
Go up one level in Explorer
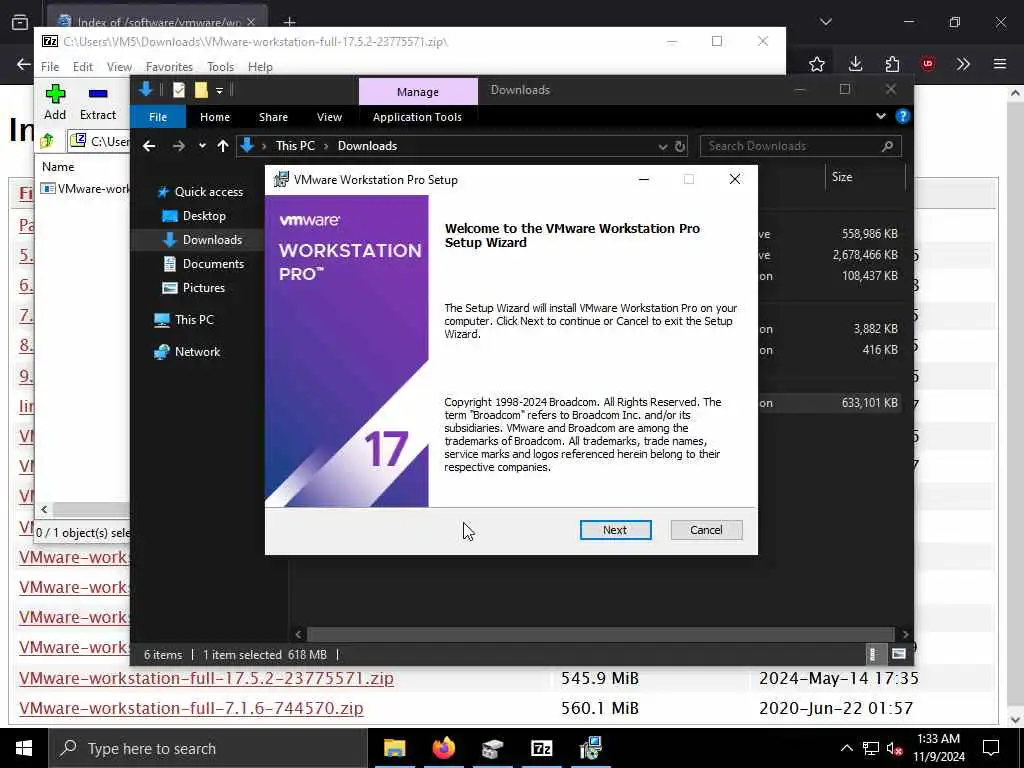(x=223, y=146)
